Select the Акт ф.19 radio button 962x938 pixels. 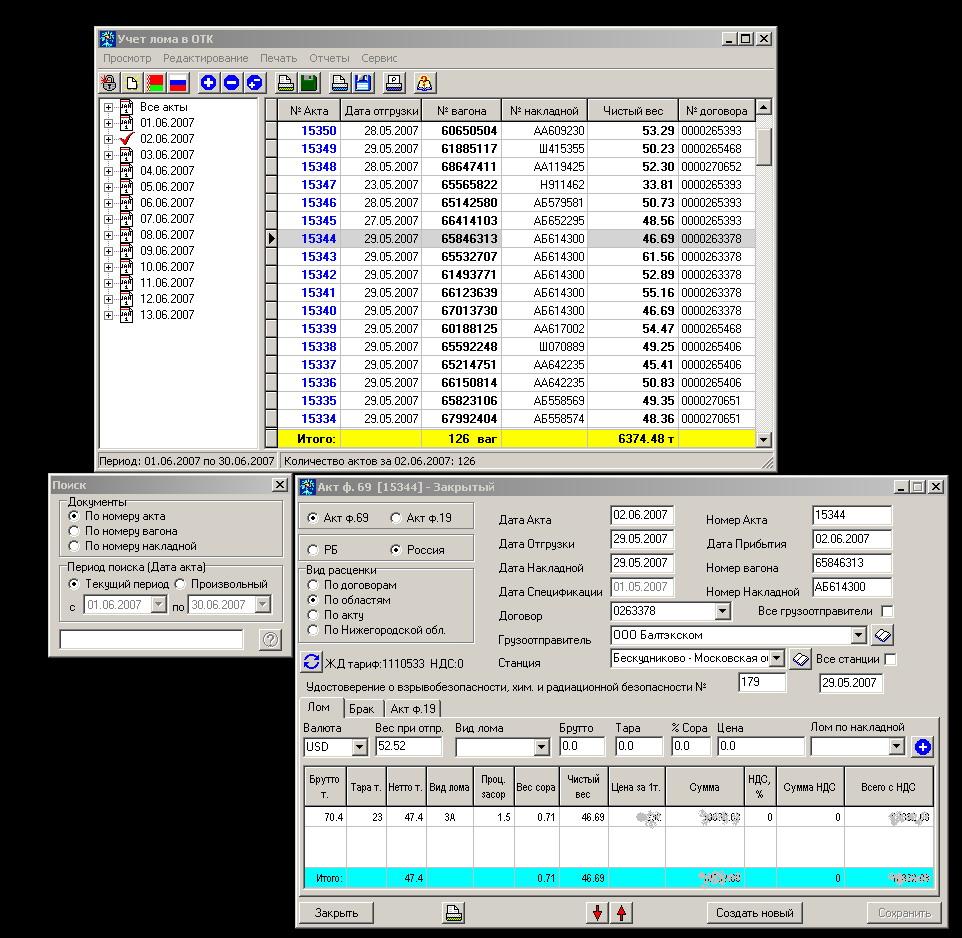click(x=396, y=518)
